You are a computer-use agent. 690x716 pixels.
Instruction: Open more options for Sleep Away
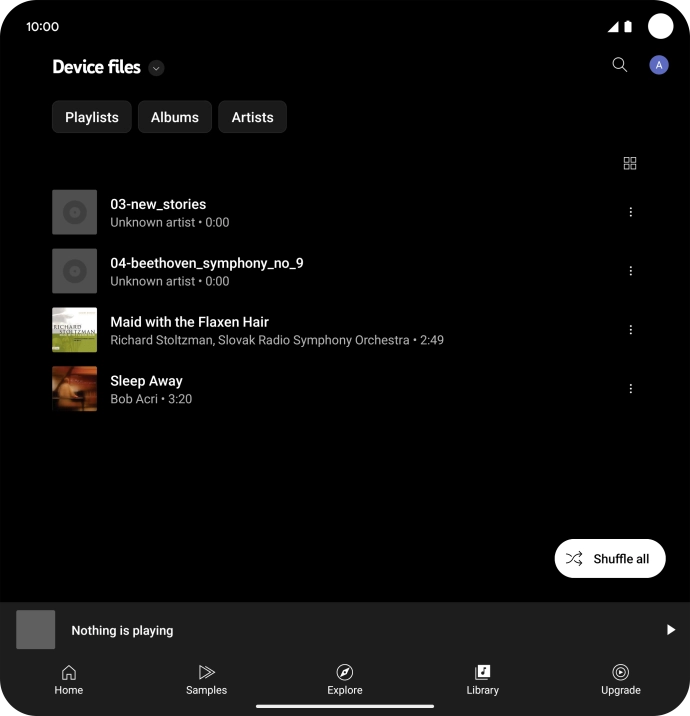click(x=630, y=389)
